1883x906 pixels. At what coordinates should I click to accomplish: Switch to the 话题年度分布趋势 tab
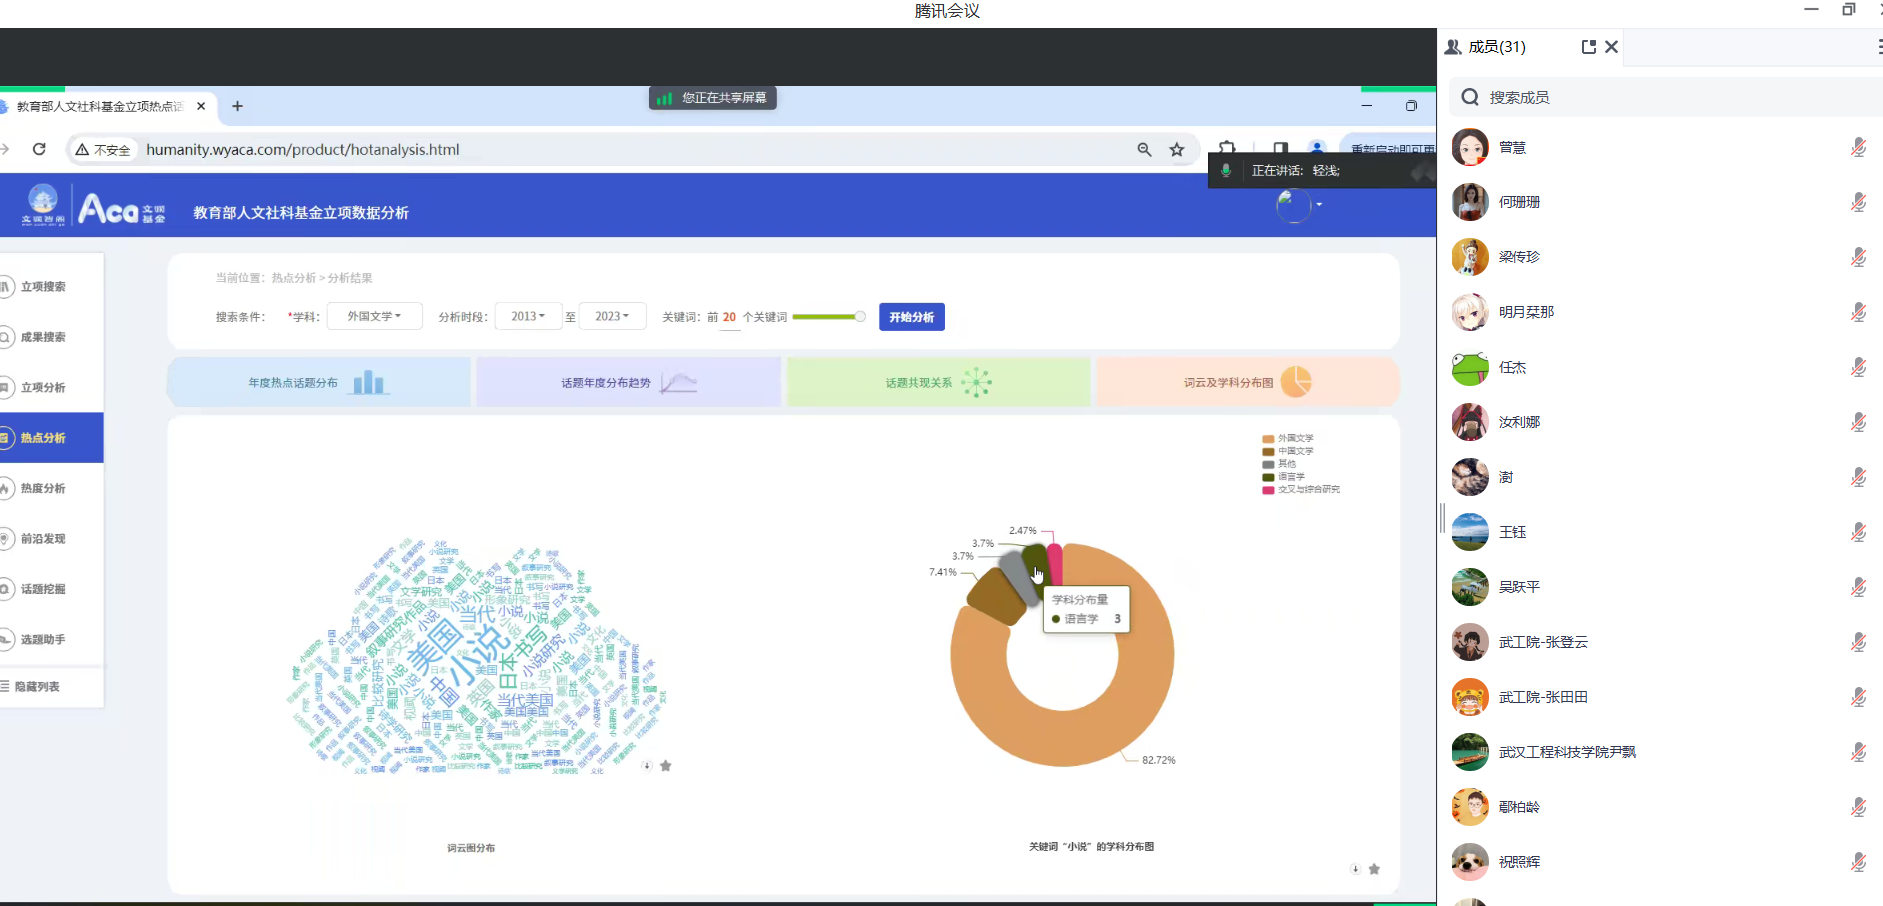628,382
